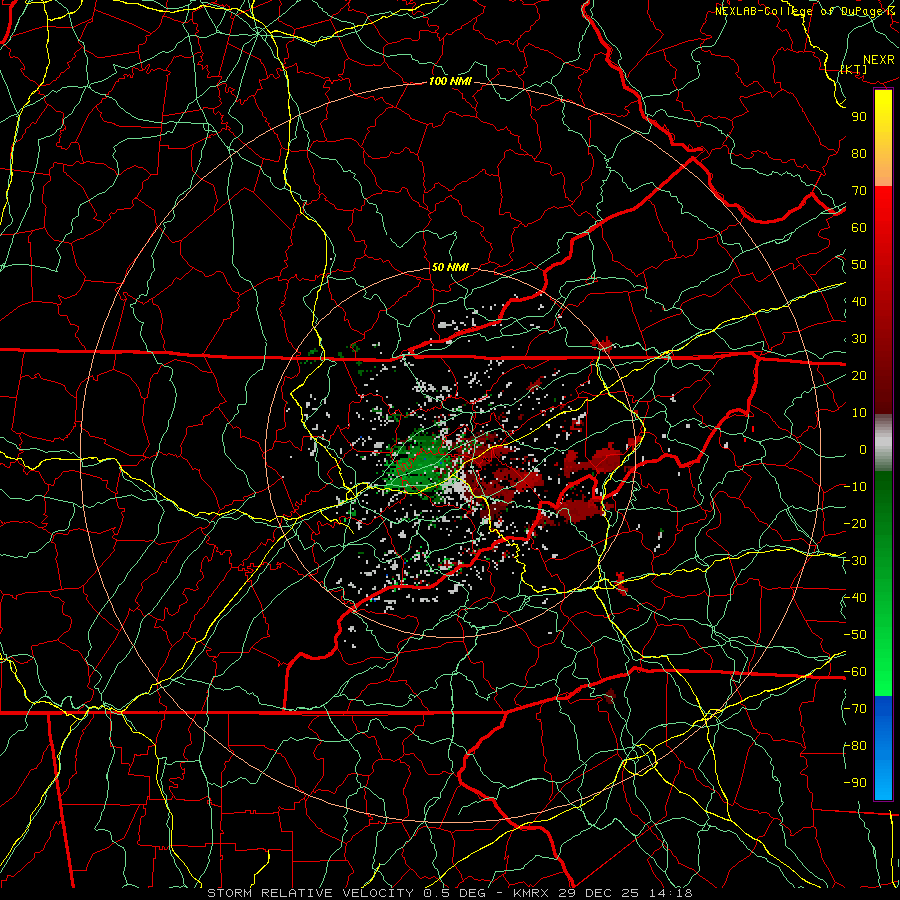
Task: Click the 0 knots scale label
Action: click(x=863, y=449)
